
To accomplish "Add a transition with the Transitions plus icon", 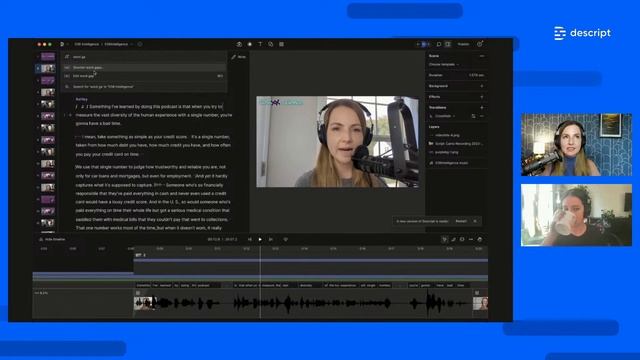I will (x=482, y=107).
